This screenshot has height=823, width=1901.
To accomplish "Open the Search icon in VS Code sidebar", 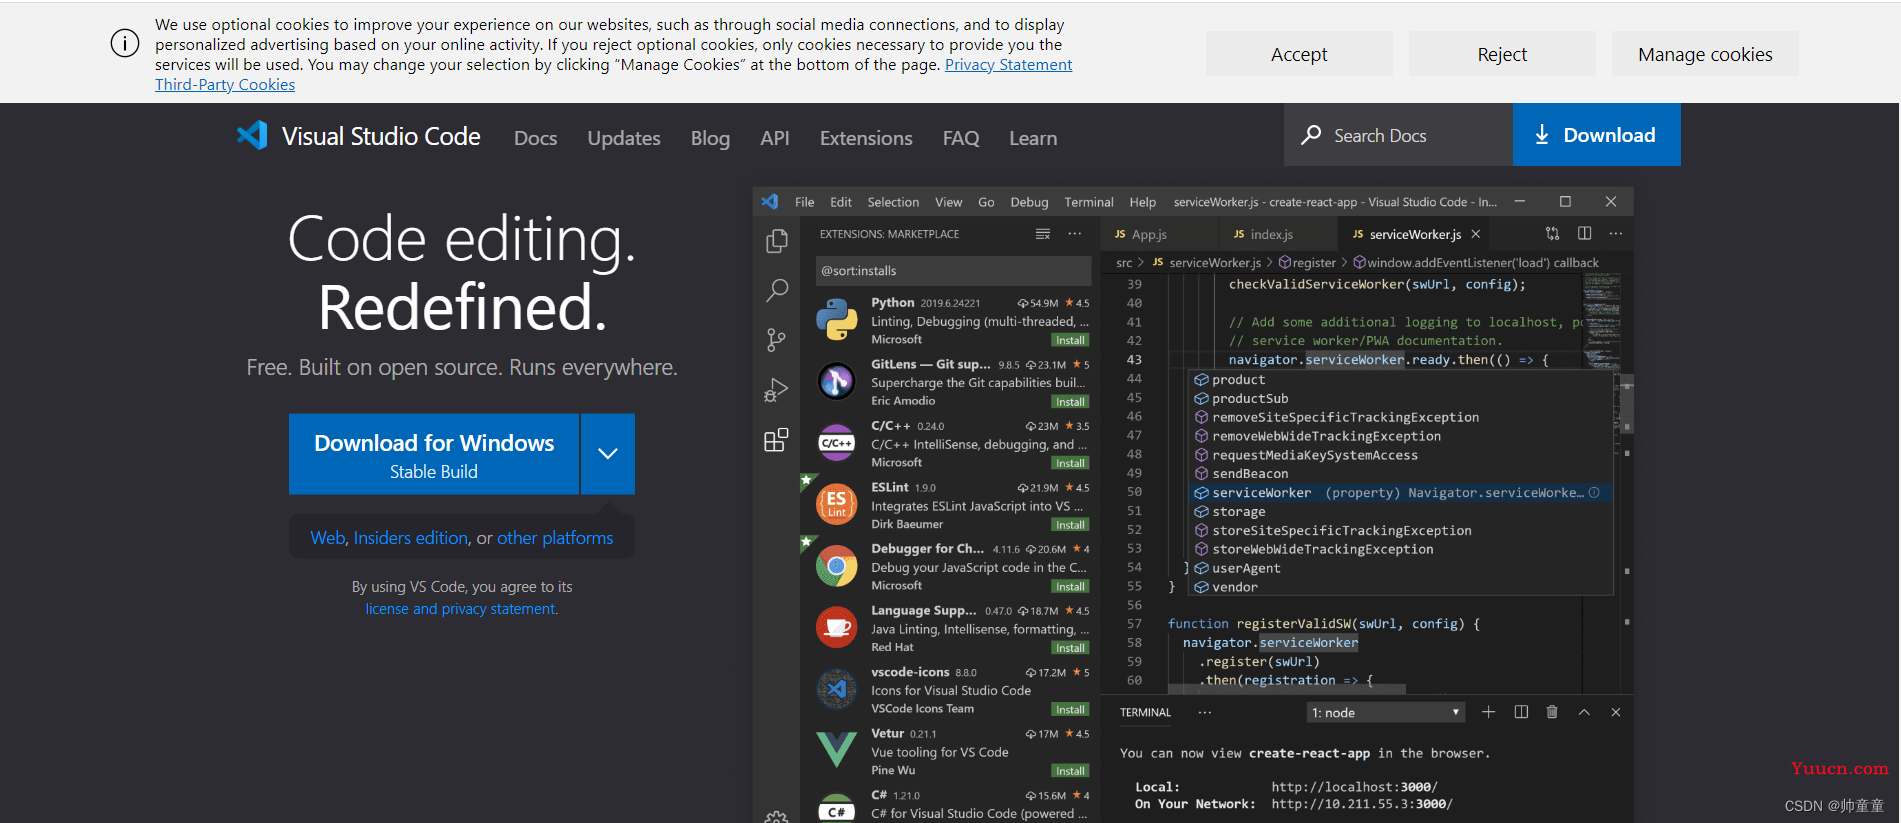I will (x=776, y=291).
